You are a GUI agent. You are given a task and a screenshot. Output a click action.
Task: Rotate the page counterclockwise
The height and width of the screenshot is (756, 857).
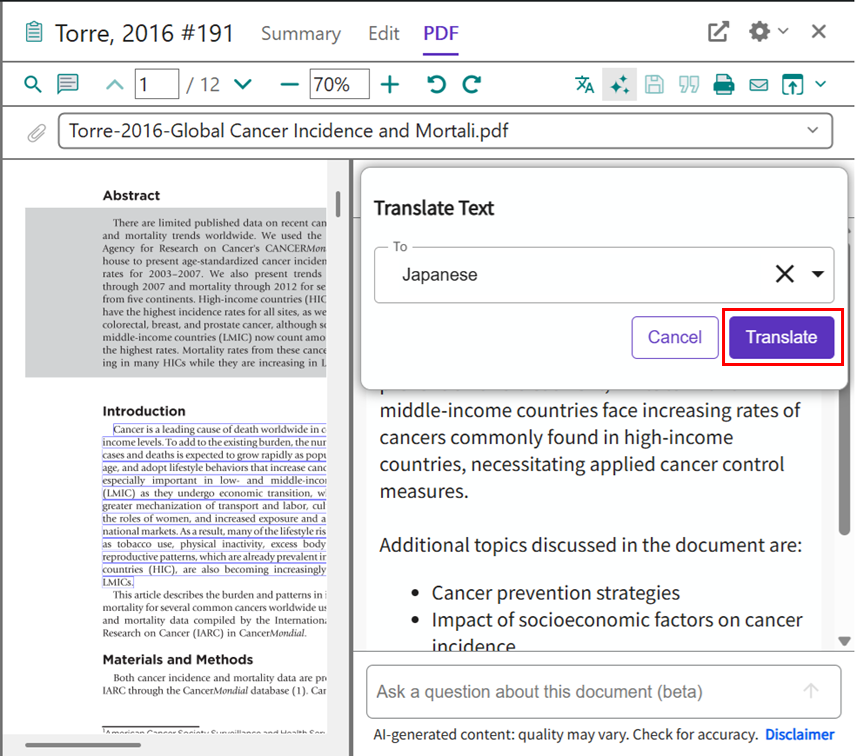436,84
